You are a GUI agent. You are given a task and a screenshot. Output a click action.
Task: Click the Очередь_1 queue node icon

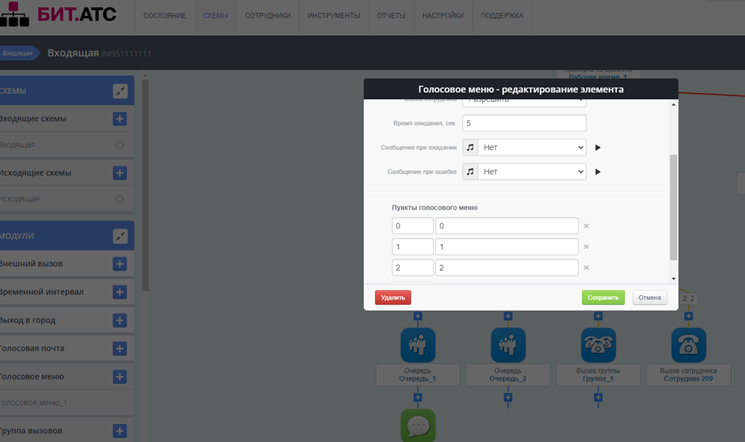pyautogui.click(x=418, y=345)
